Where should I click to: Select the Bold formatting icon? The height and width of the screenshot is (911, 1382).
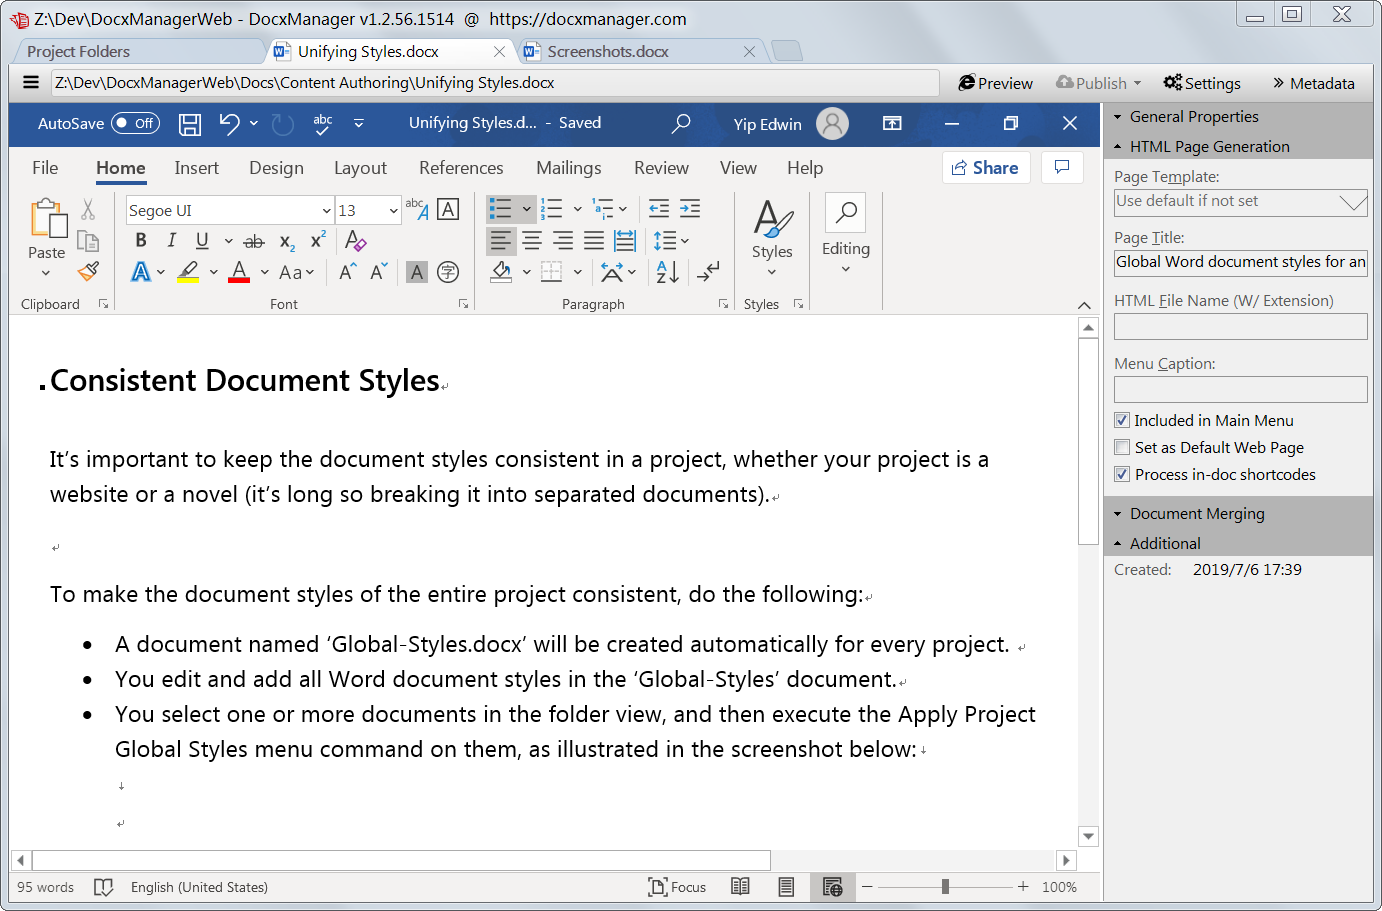point(140,240)
